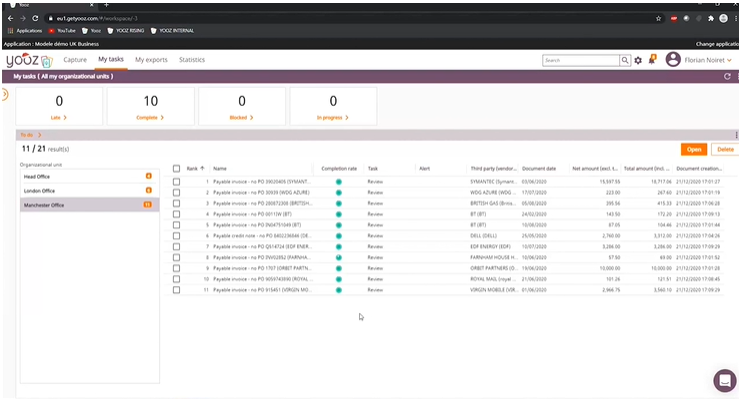Screen dimensions: 739x399
Task: Expand the Late tasks tile
Action: click(x=59, y=118)
